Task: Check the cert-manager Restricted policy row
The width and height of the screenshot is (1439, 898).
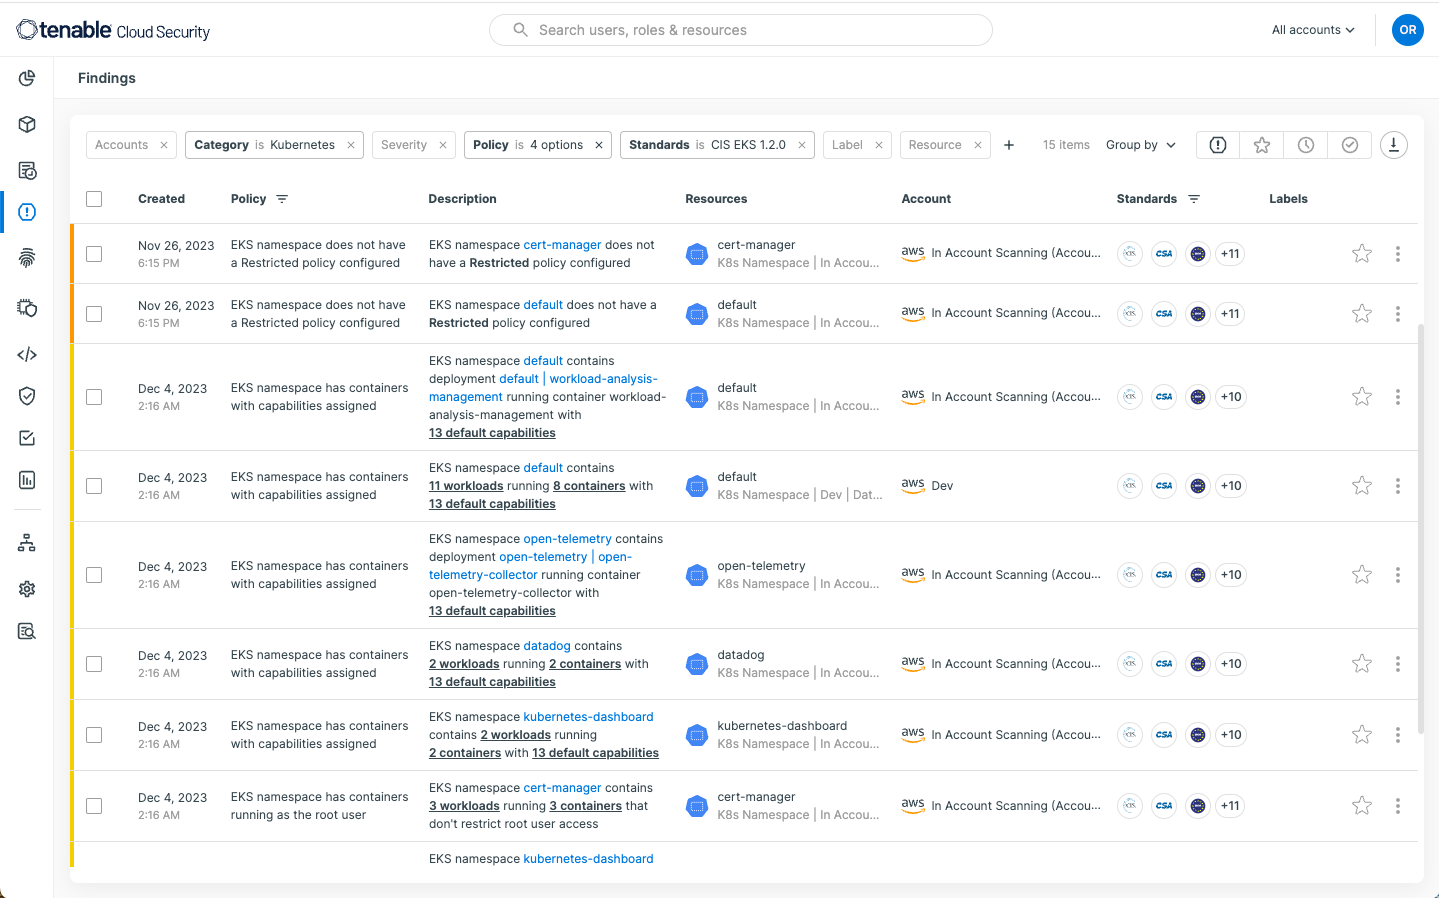Action: coord(94,254)
